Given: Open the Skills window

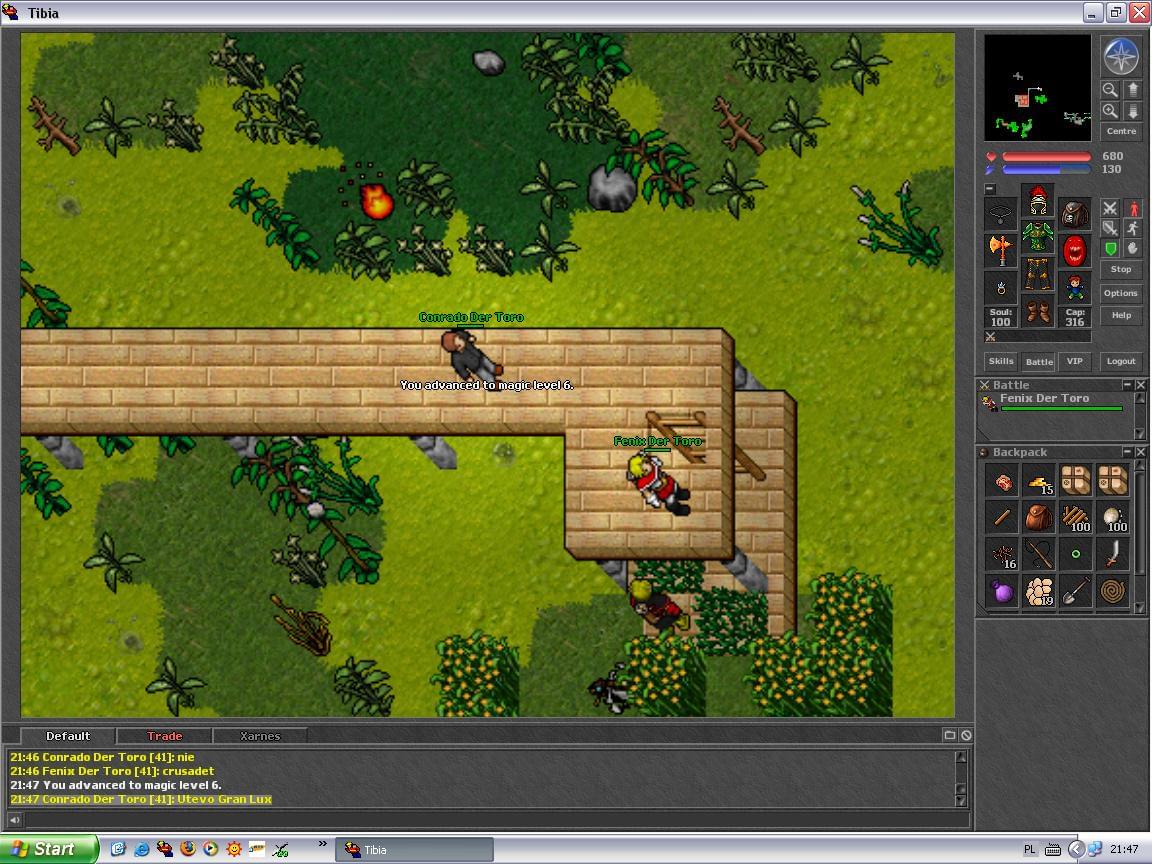Looking at the screenshot, I should [x=1001, y=361].
